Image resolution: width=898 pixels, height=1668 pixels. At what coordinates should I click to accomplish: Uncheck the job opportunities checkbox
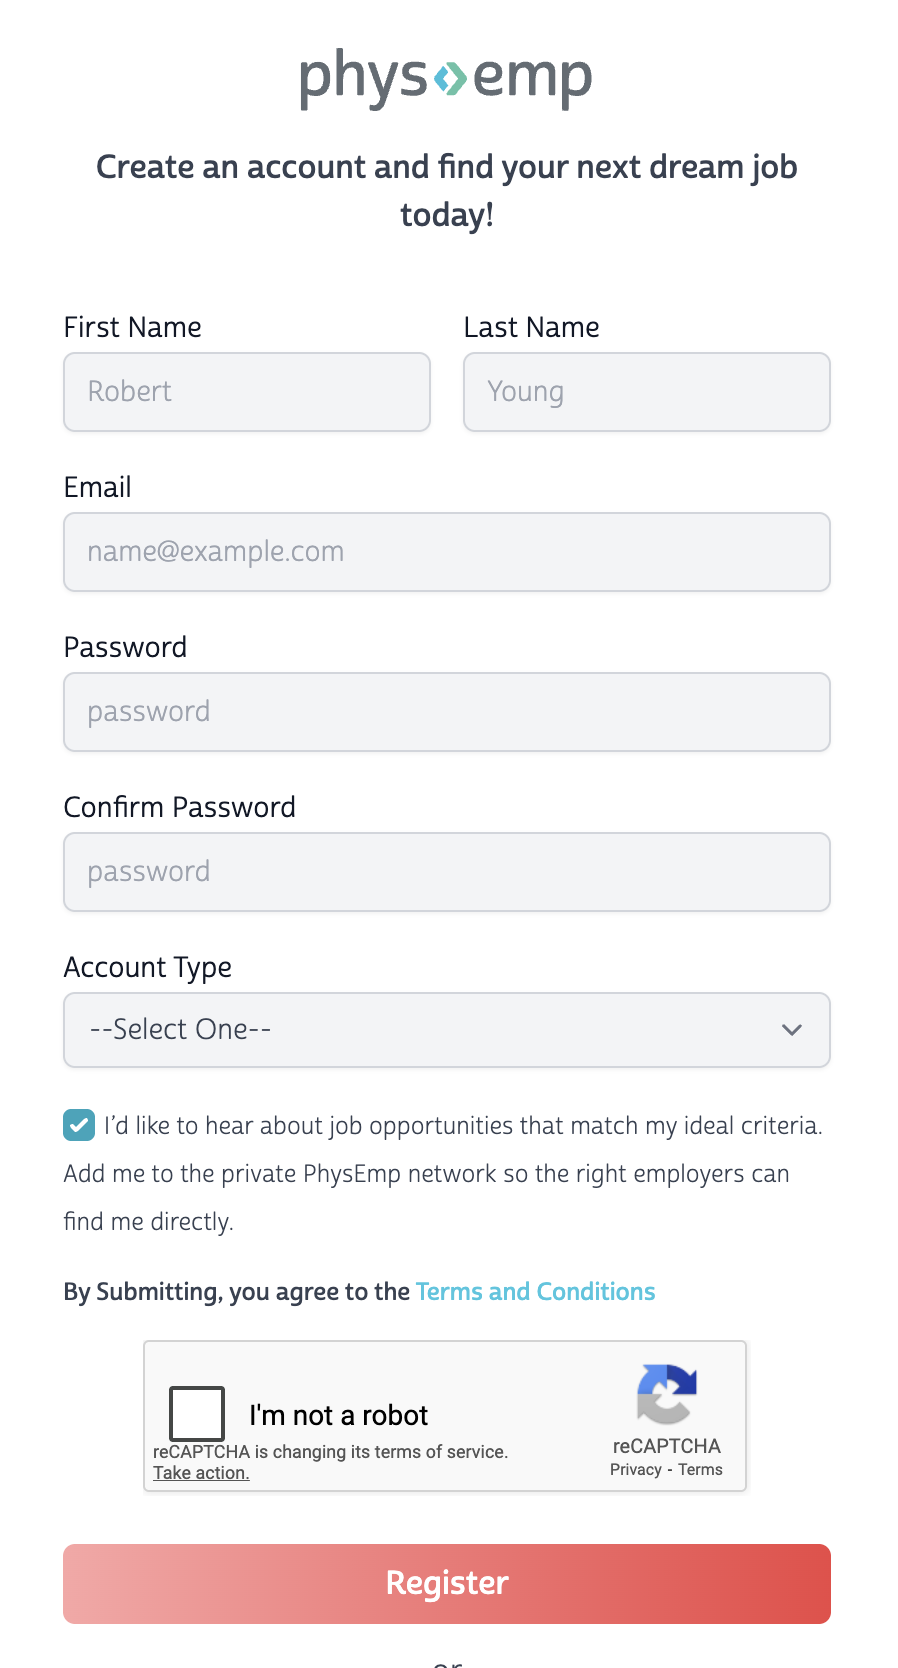pyautogui.click(x=79, y=1125)
